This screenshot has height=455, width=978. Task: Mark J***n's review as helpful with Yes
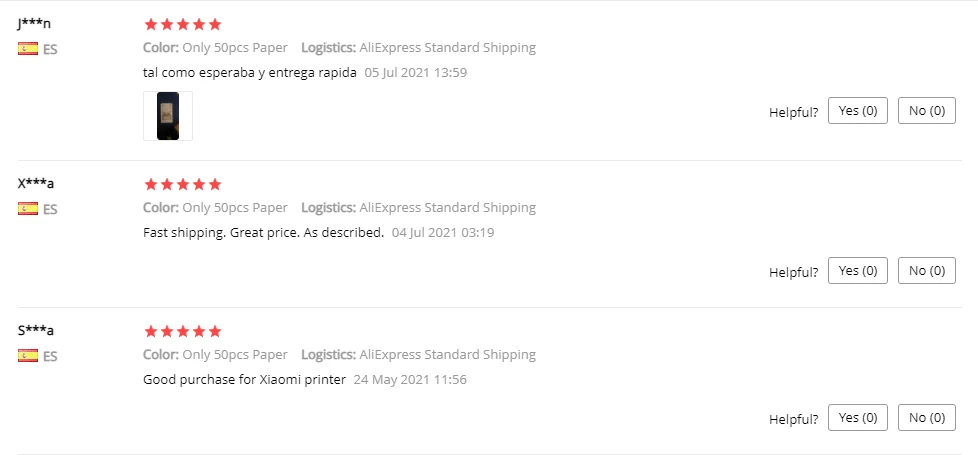pyautogui.click(x=857, y=111)
